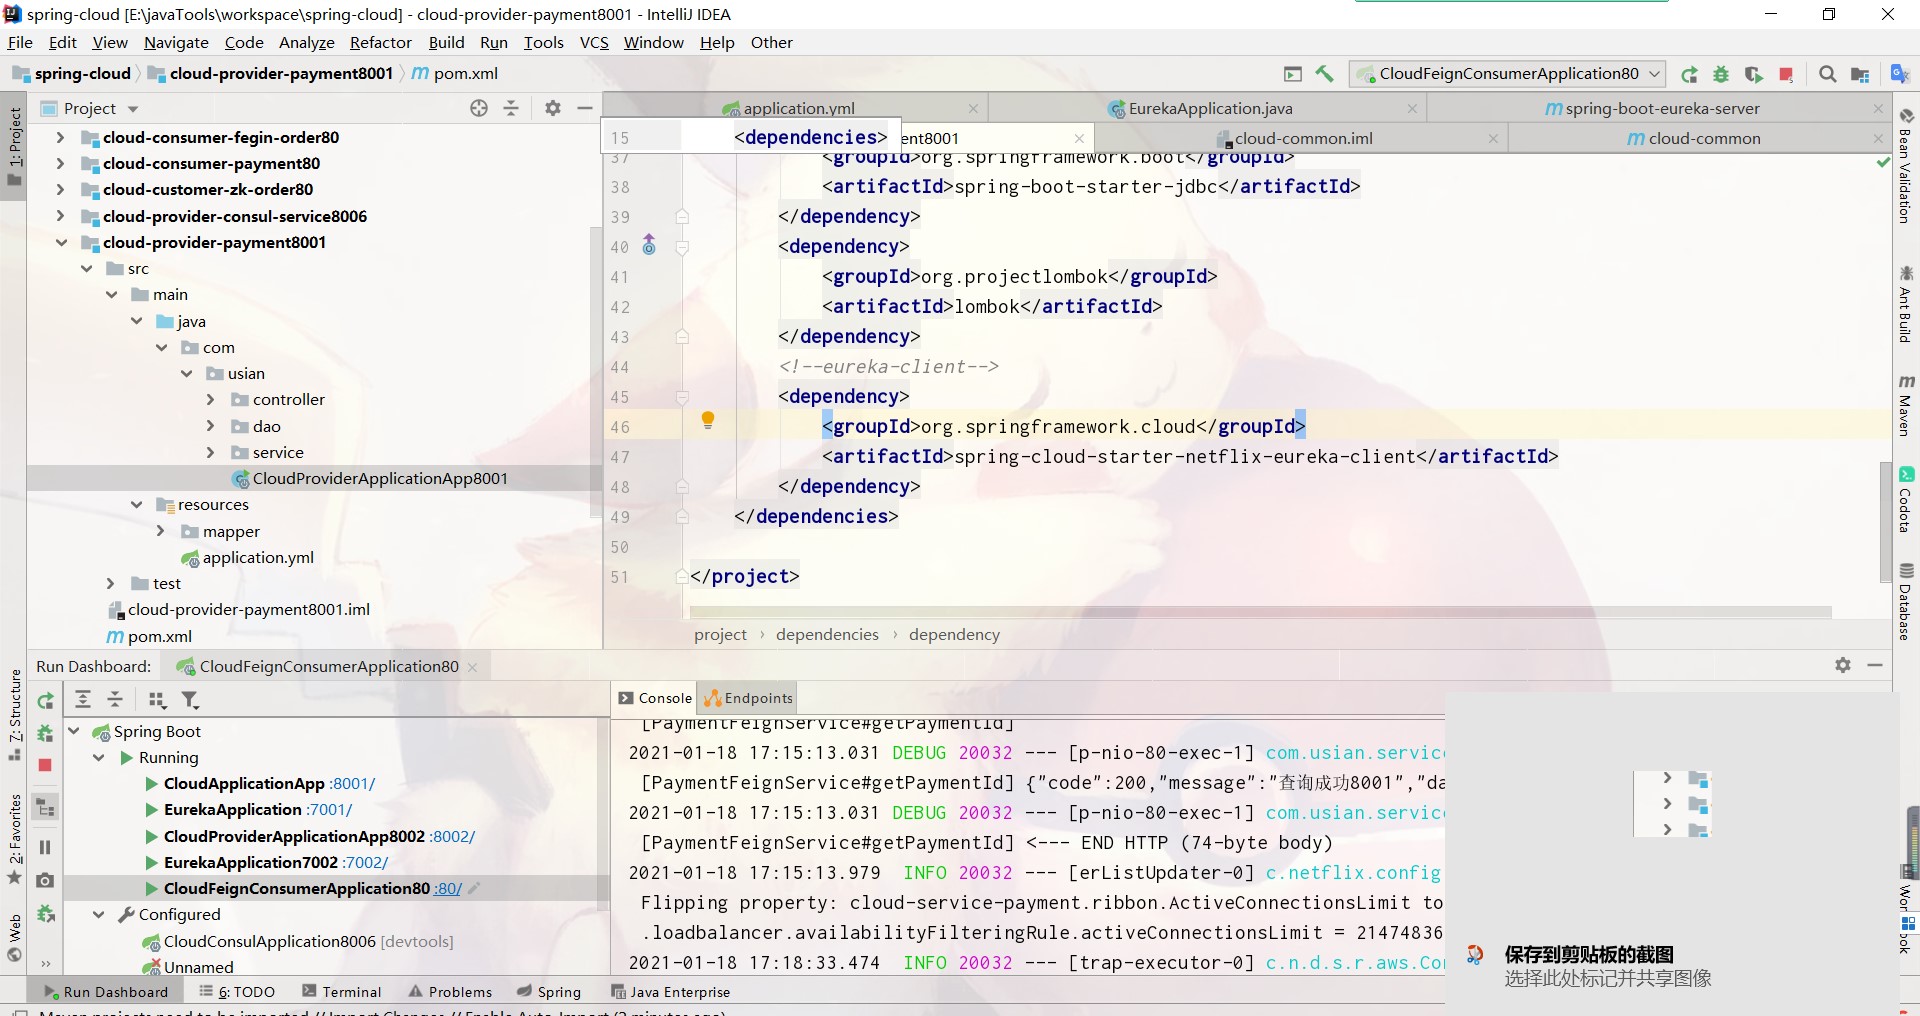Toggle the Bean Validation tool window
The width and height of the screenshot is (1920, 1016).
(x=1906, y=166)
